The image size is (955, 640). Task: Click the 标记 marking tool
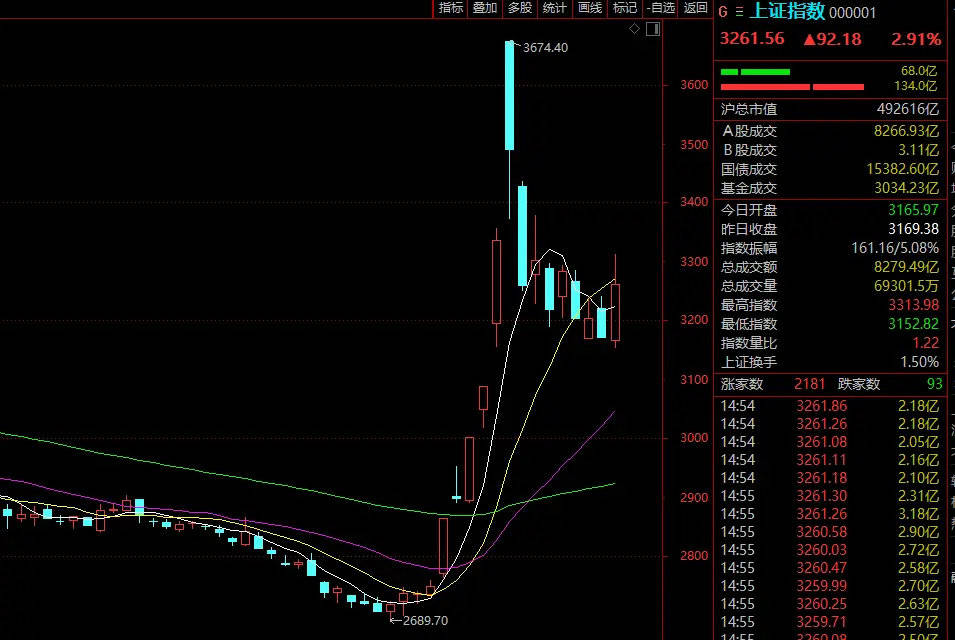pos(622,8)
